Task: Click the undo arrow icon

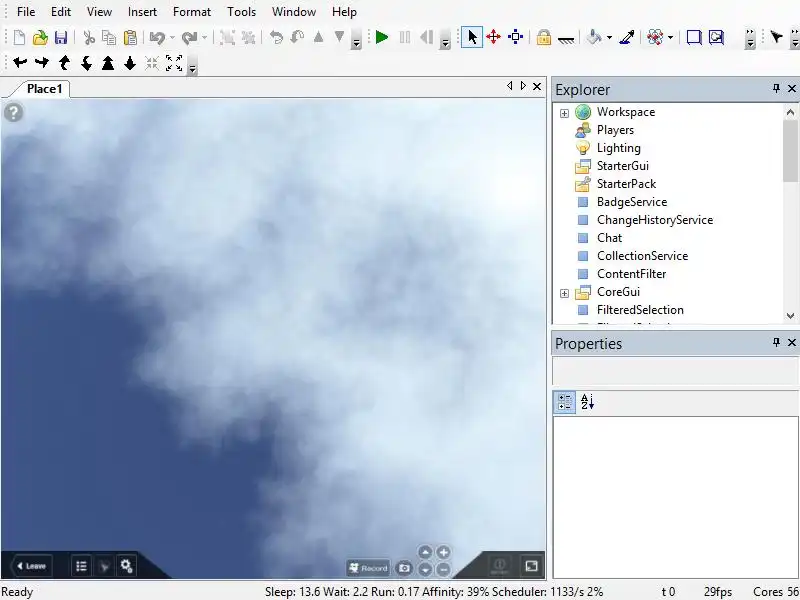Action: tap(158, 37)
